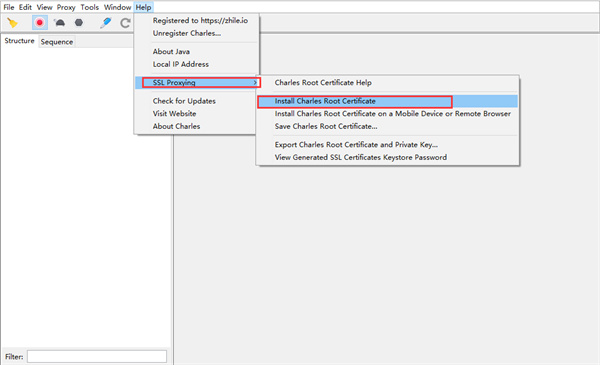The image size is (600, 365).
Task: Open the Window menu
Action: (x=117, y=7)
